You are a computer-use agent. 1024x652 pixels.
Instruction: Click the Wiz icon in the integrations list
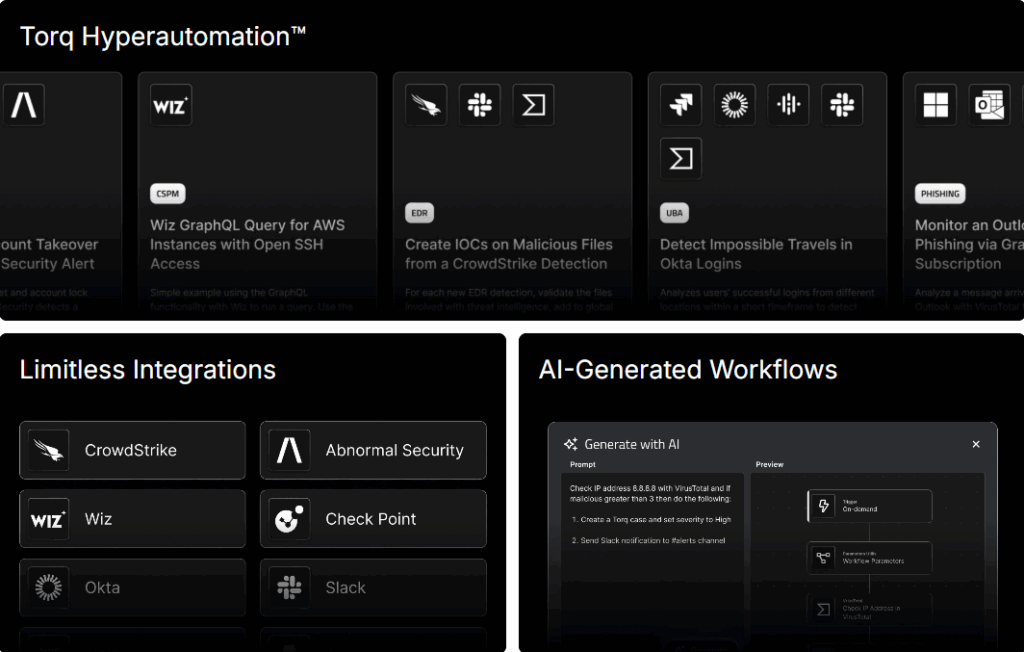click(48, 519)
